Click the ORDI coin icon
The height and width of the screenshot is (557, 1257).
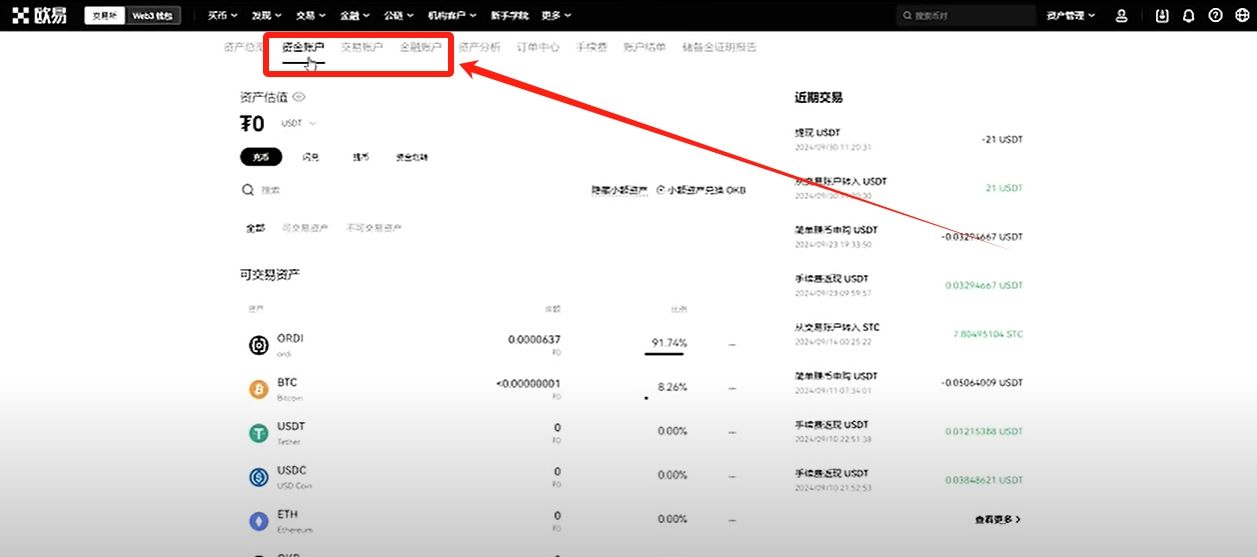coord(259,345)
